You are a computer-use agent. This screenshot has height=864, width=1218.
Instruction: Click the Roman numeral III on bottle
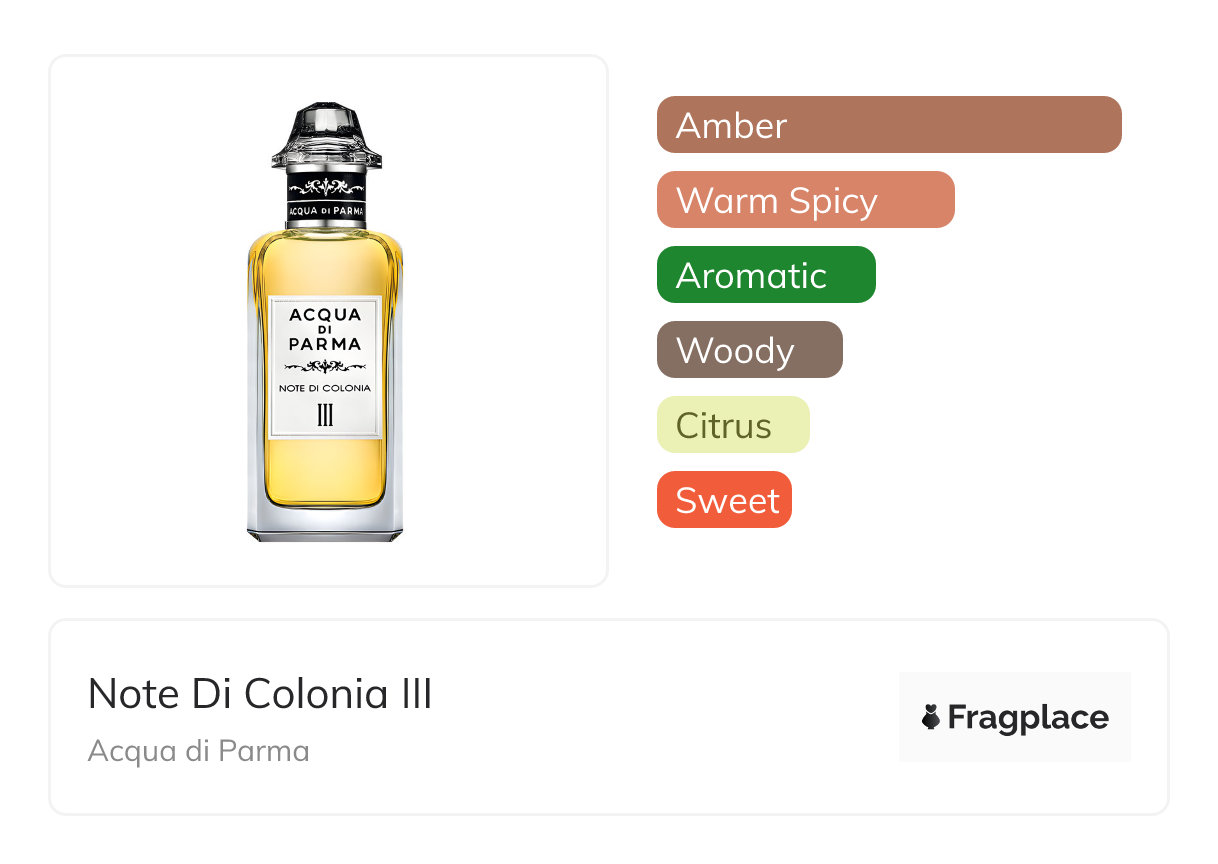point(325,416)
